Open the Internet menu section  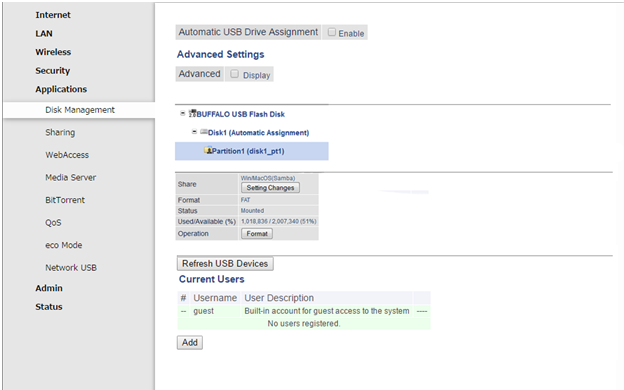coord(53,15)
